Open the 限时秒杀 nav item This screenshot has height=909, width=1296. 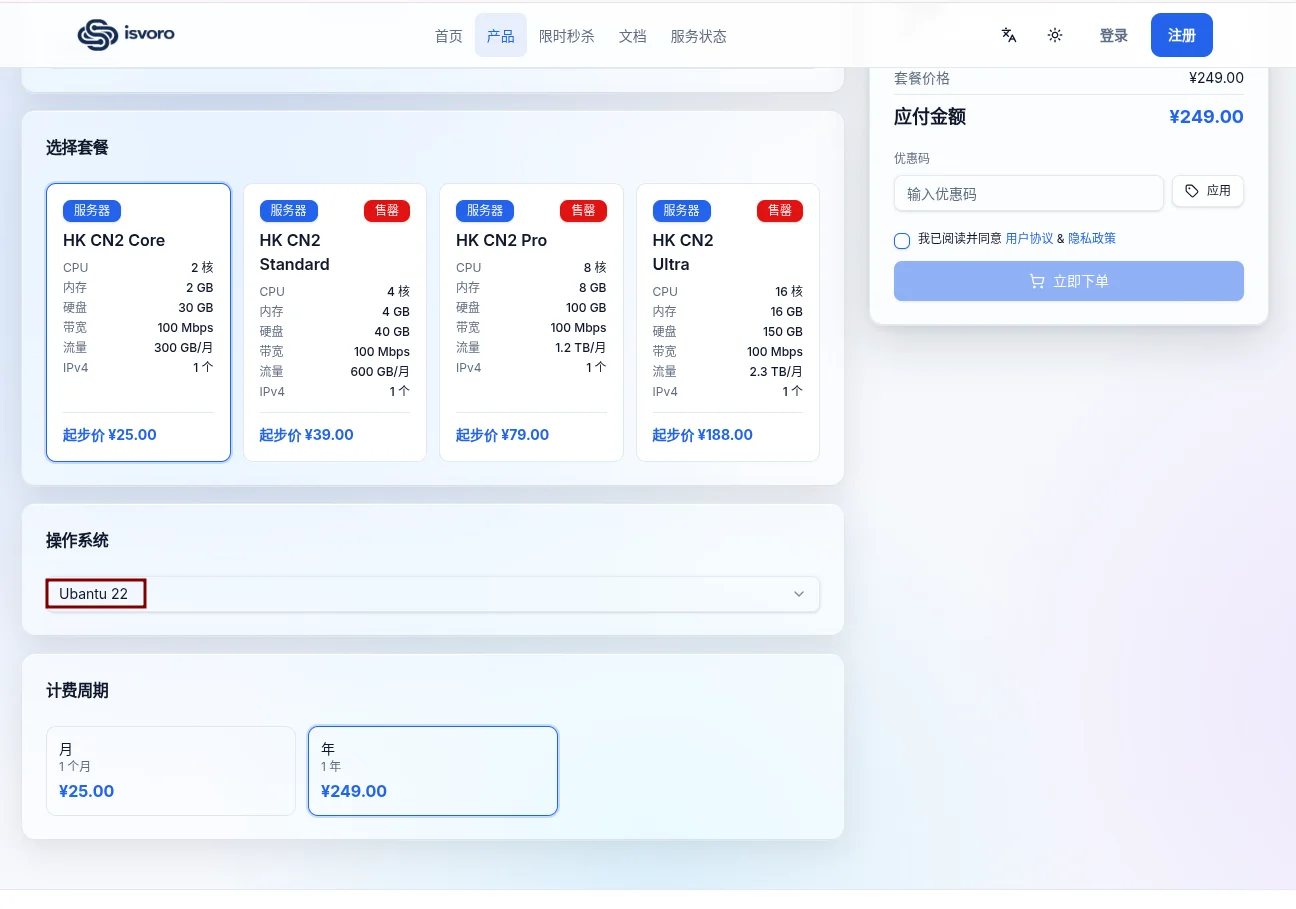tap(567, 36)
